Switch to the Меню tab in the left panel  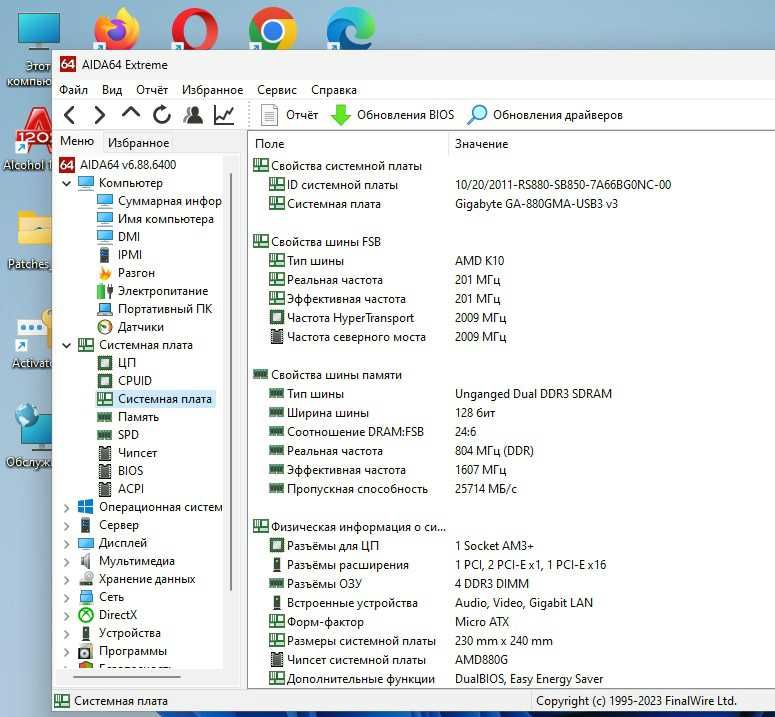click(77, 141)
